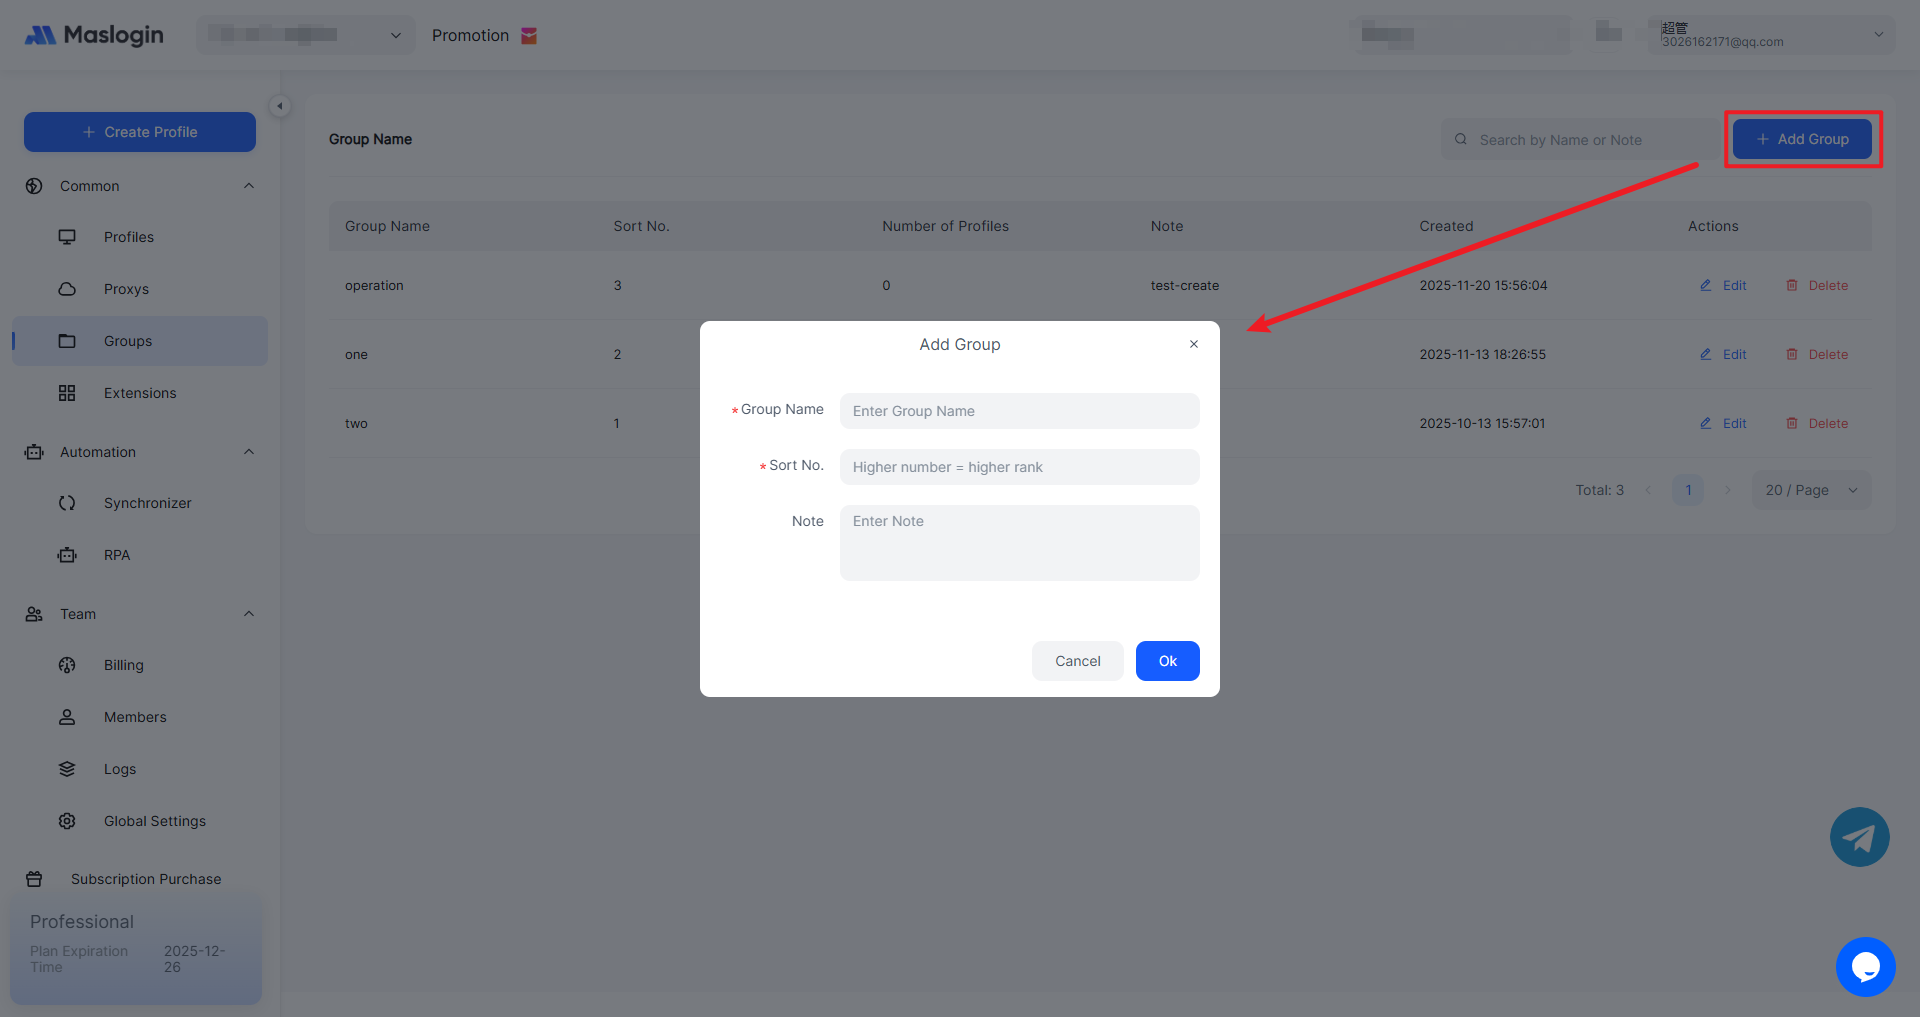The height and width of the screenshot is (1017, 1920).
Task: Click Cancel in the dialog
Action: pos(1077,661)
